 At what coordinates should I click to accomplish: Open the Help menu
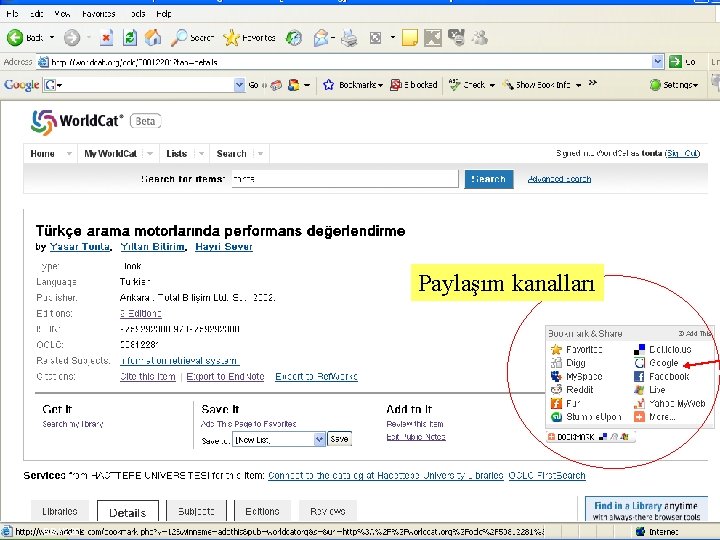(163, 14)
